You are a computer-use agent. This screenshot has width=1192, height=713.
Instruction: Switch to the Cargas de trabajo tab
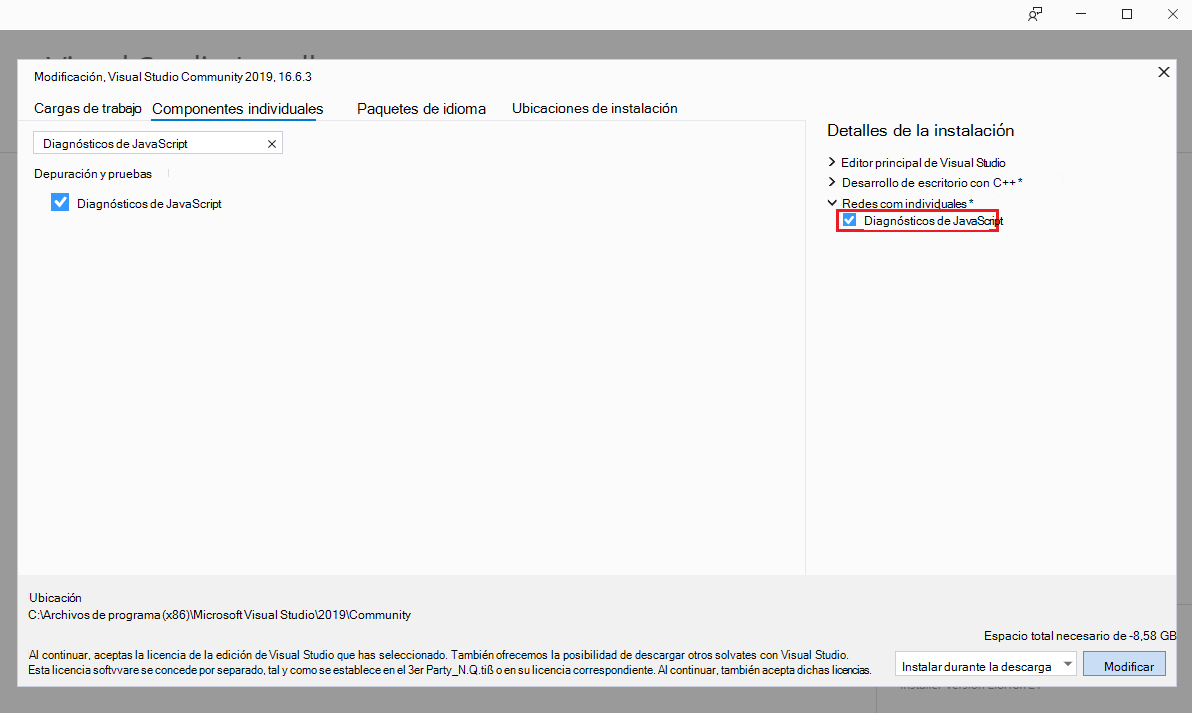(88, 108)
